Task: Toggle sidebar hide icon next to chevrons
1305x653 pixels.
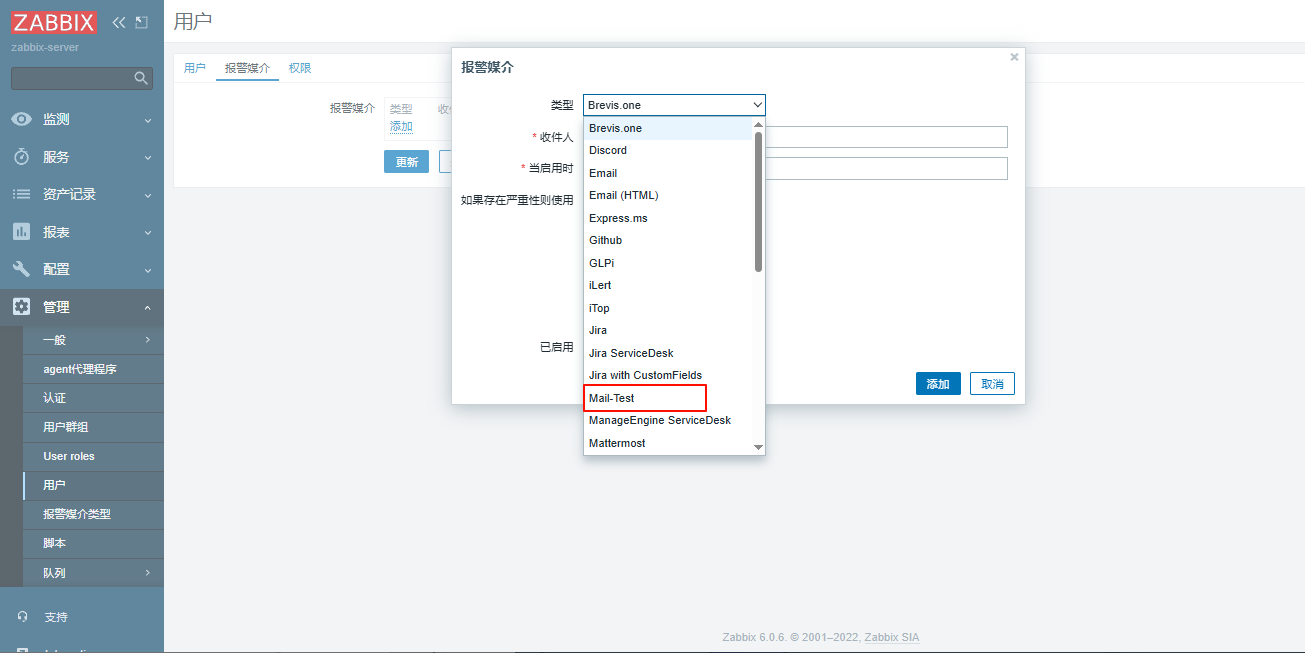Action: tap(141, 22)
